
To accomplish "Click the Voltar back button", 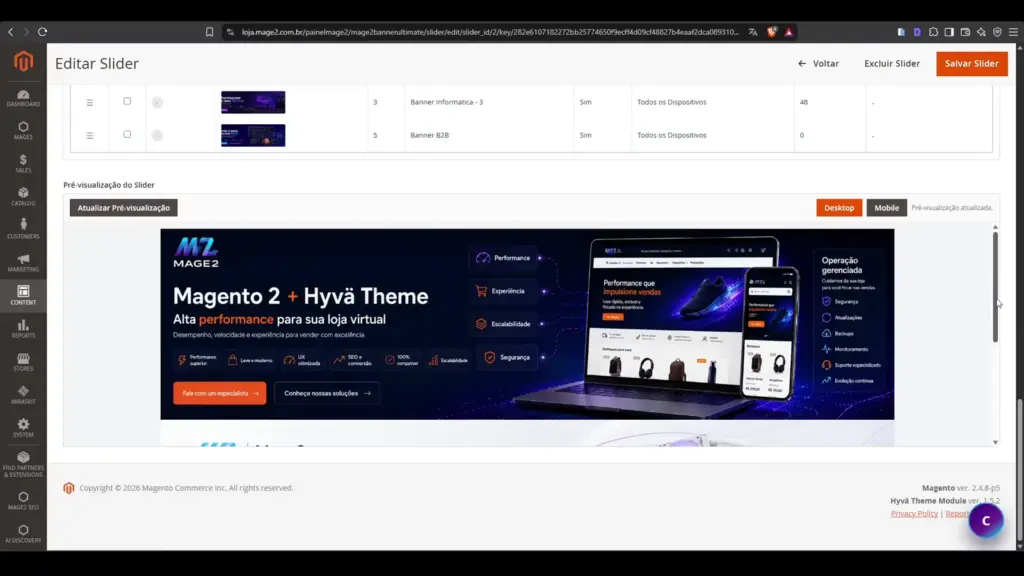I will point(818,63).
